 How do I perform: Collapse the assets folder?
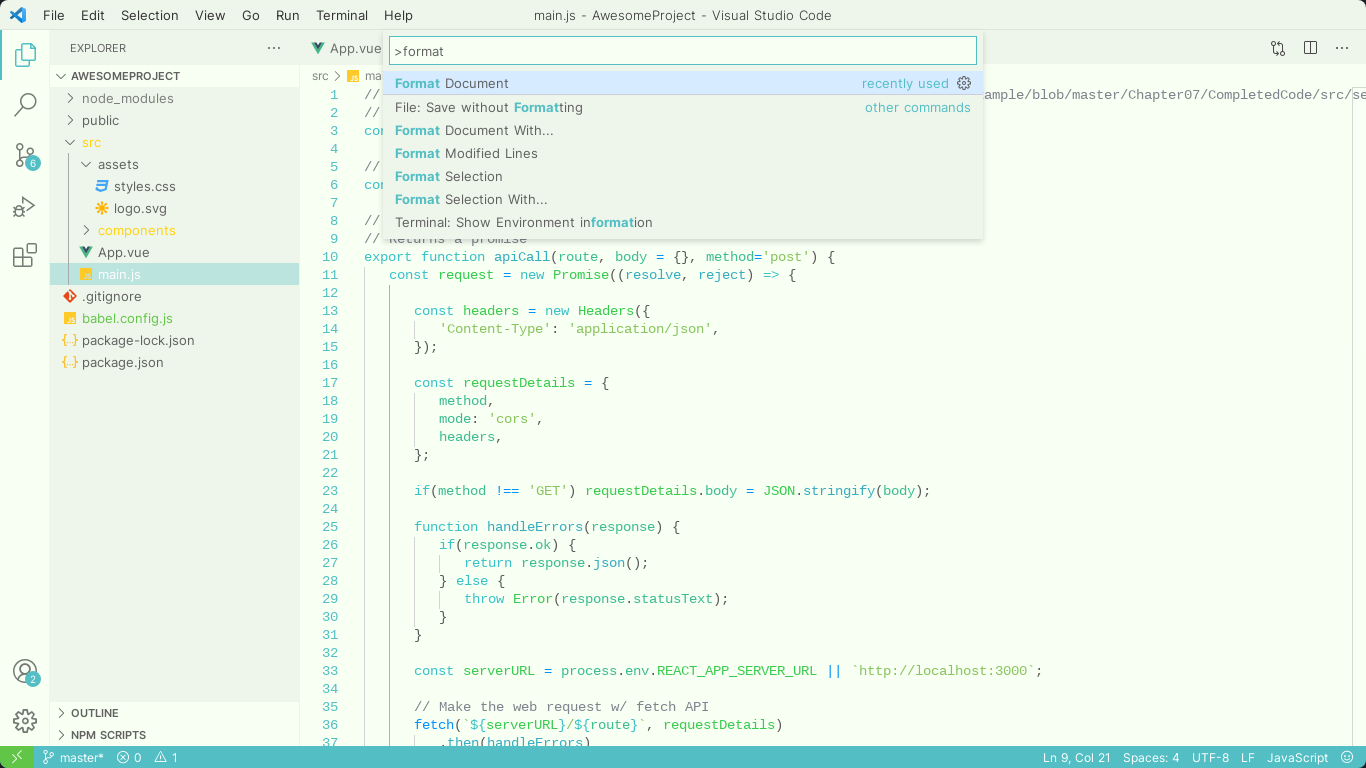(174, 164)
